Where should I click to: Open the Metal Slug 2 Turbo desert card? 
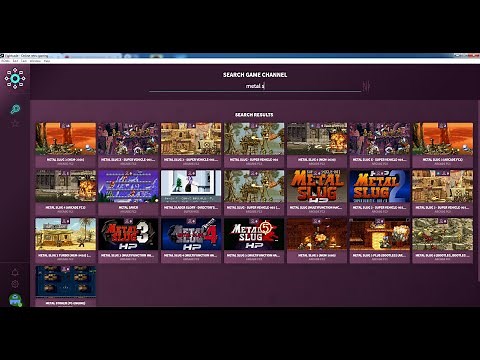tap(65, 240)
